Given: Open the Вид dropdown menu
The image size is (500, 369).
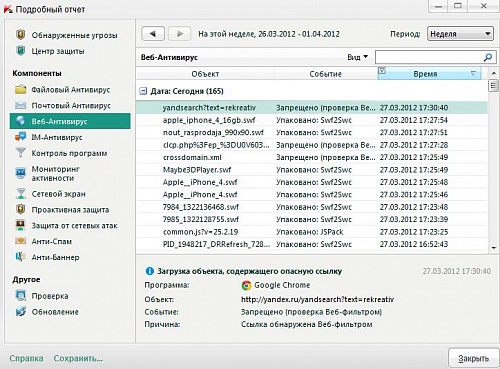Looking at the screenshot, I should click(x=358, y=57).
